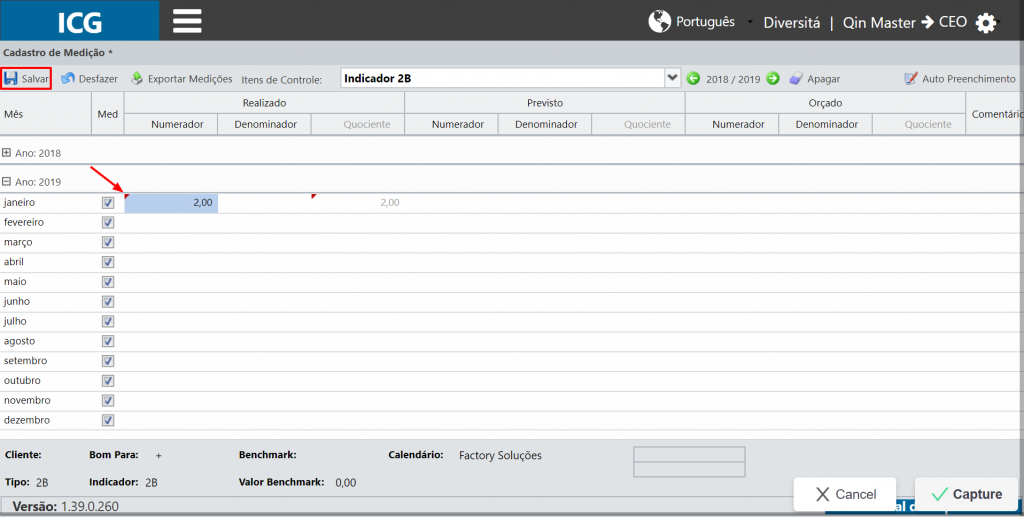The height and width of the screenshot is (517, 1024).
Task: Open the hamburger menu
Action: pyautogui.click(x=187, y=21)
